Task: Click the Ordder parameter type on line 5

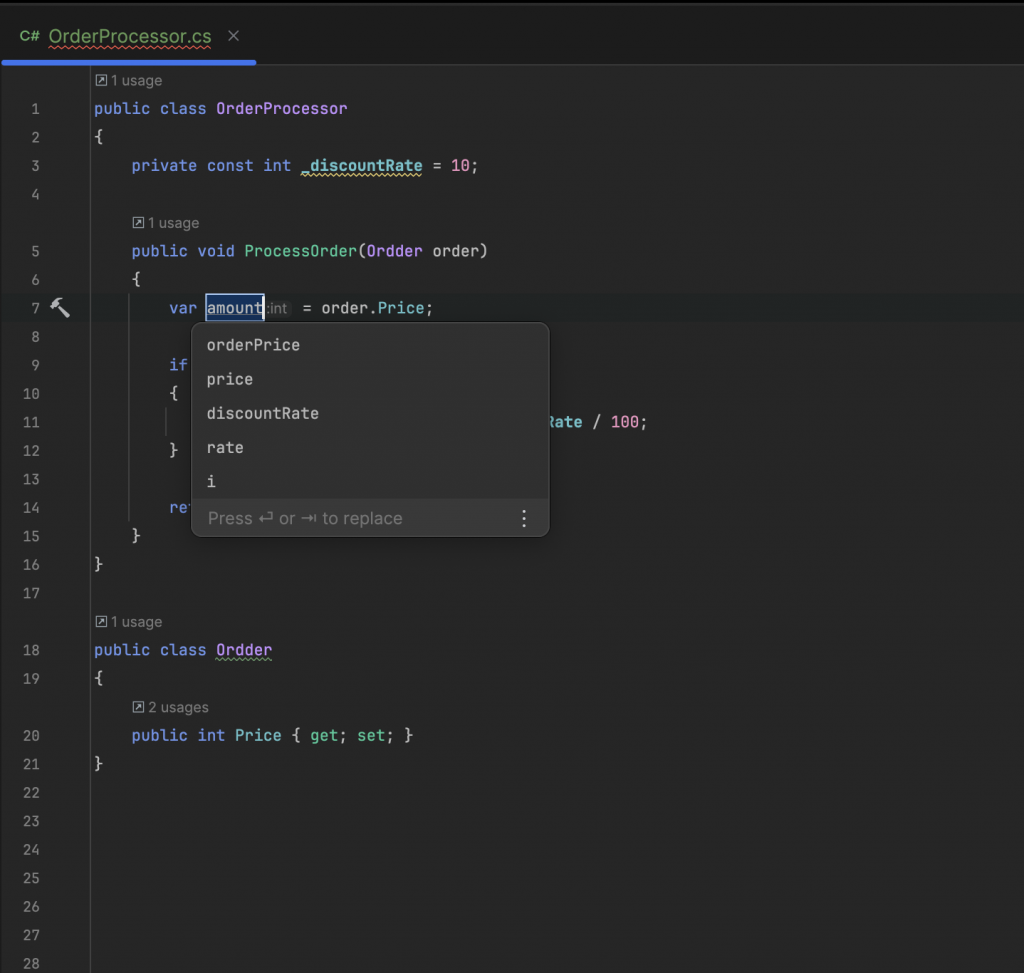Action: 394,251
